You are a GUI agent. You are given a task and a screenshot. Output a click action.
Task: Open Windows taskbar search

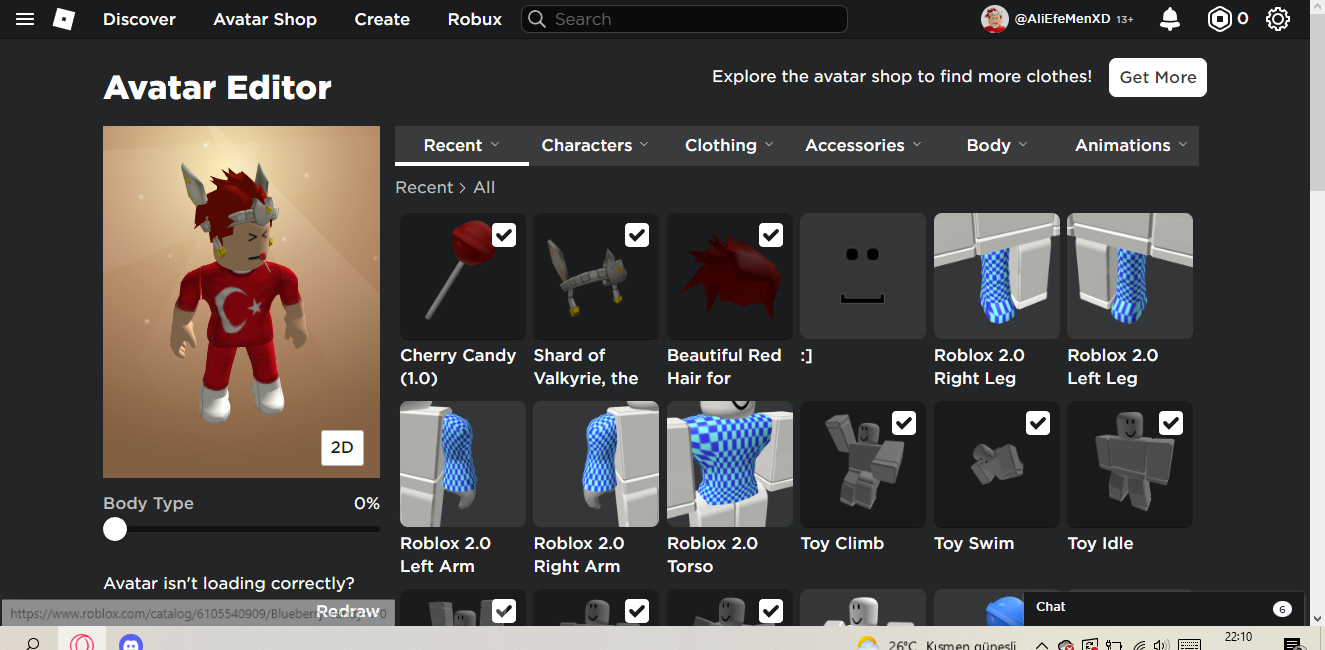32,643
